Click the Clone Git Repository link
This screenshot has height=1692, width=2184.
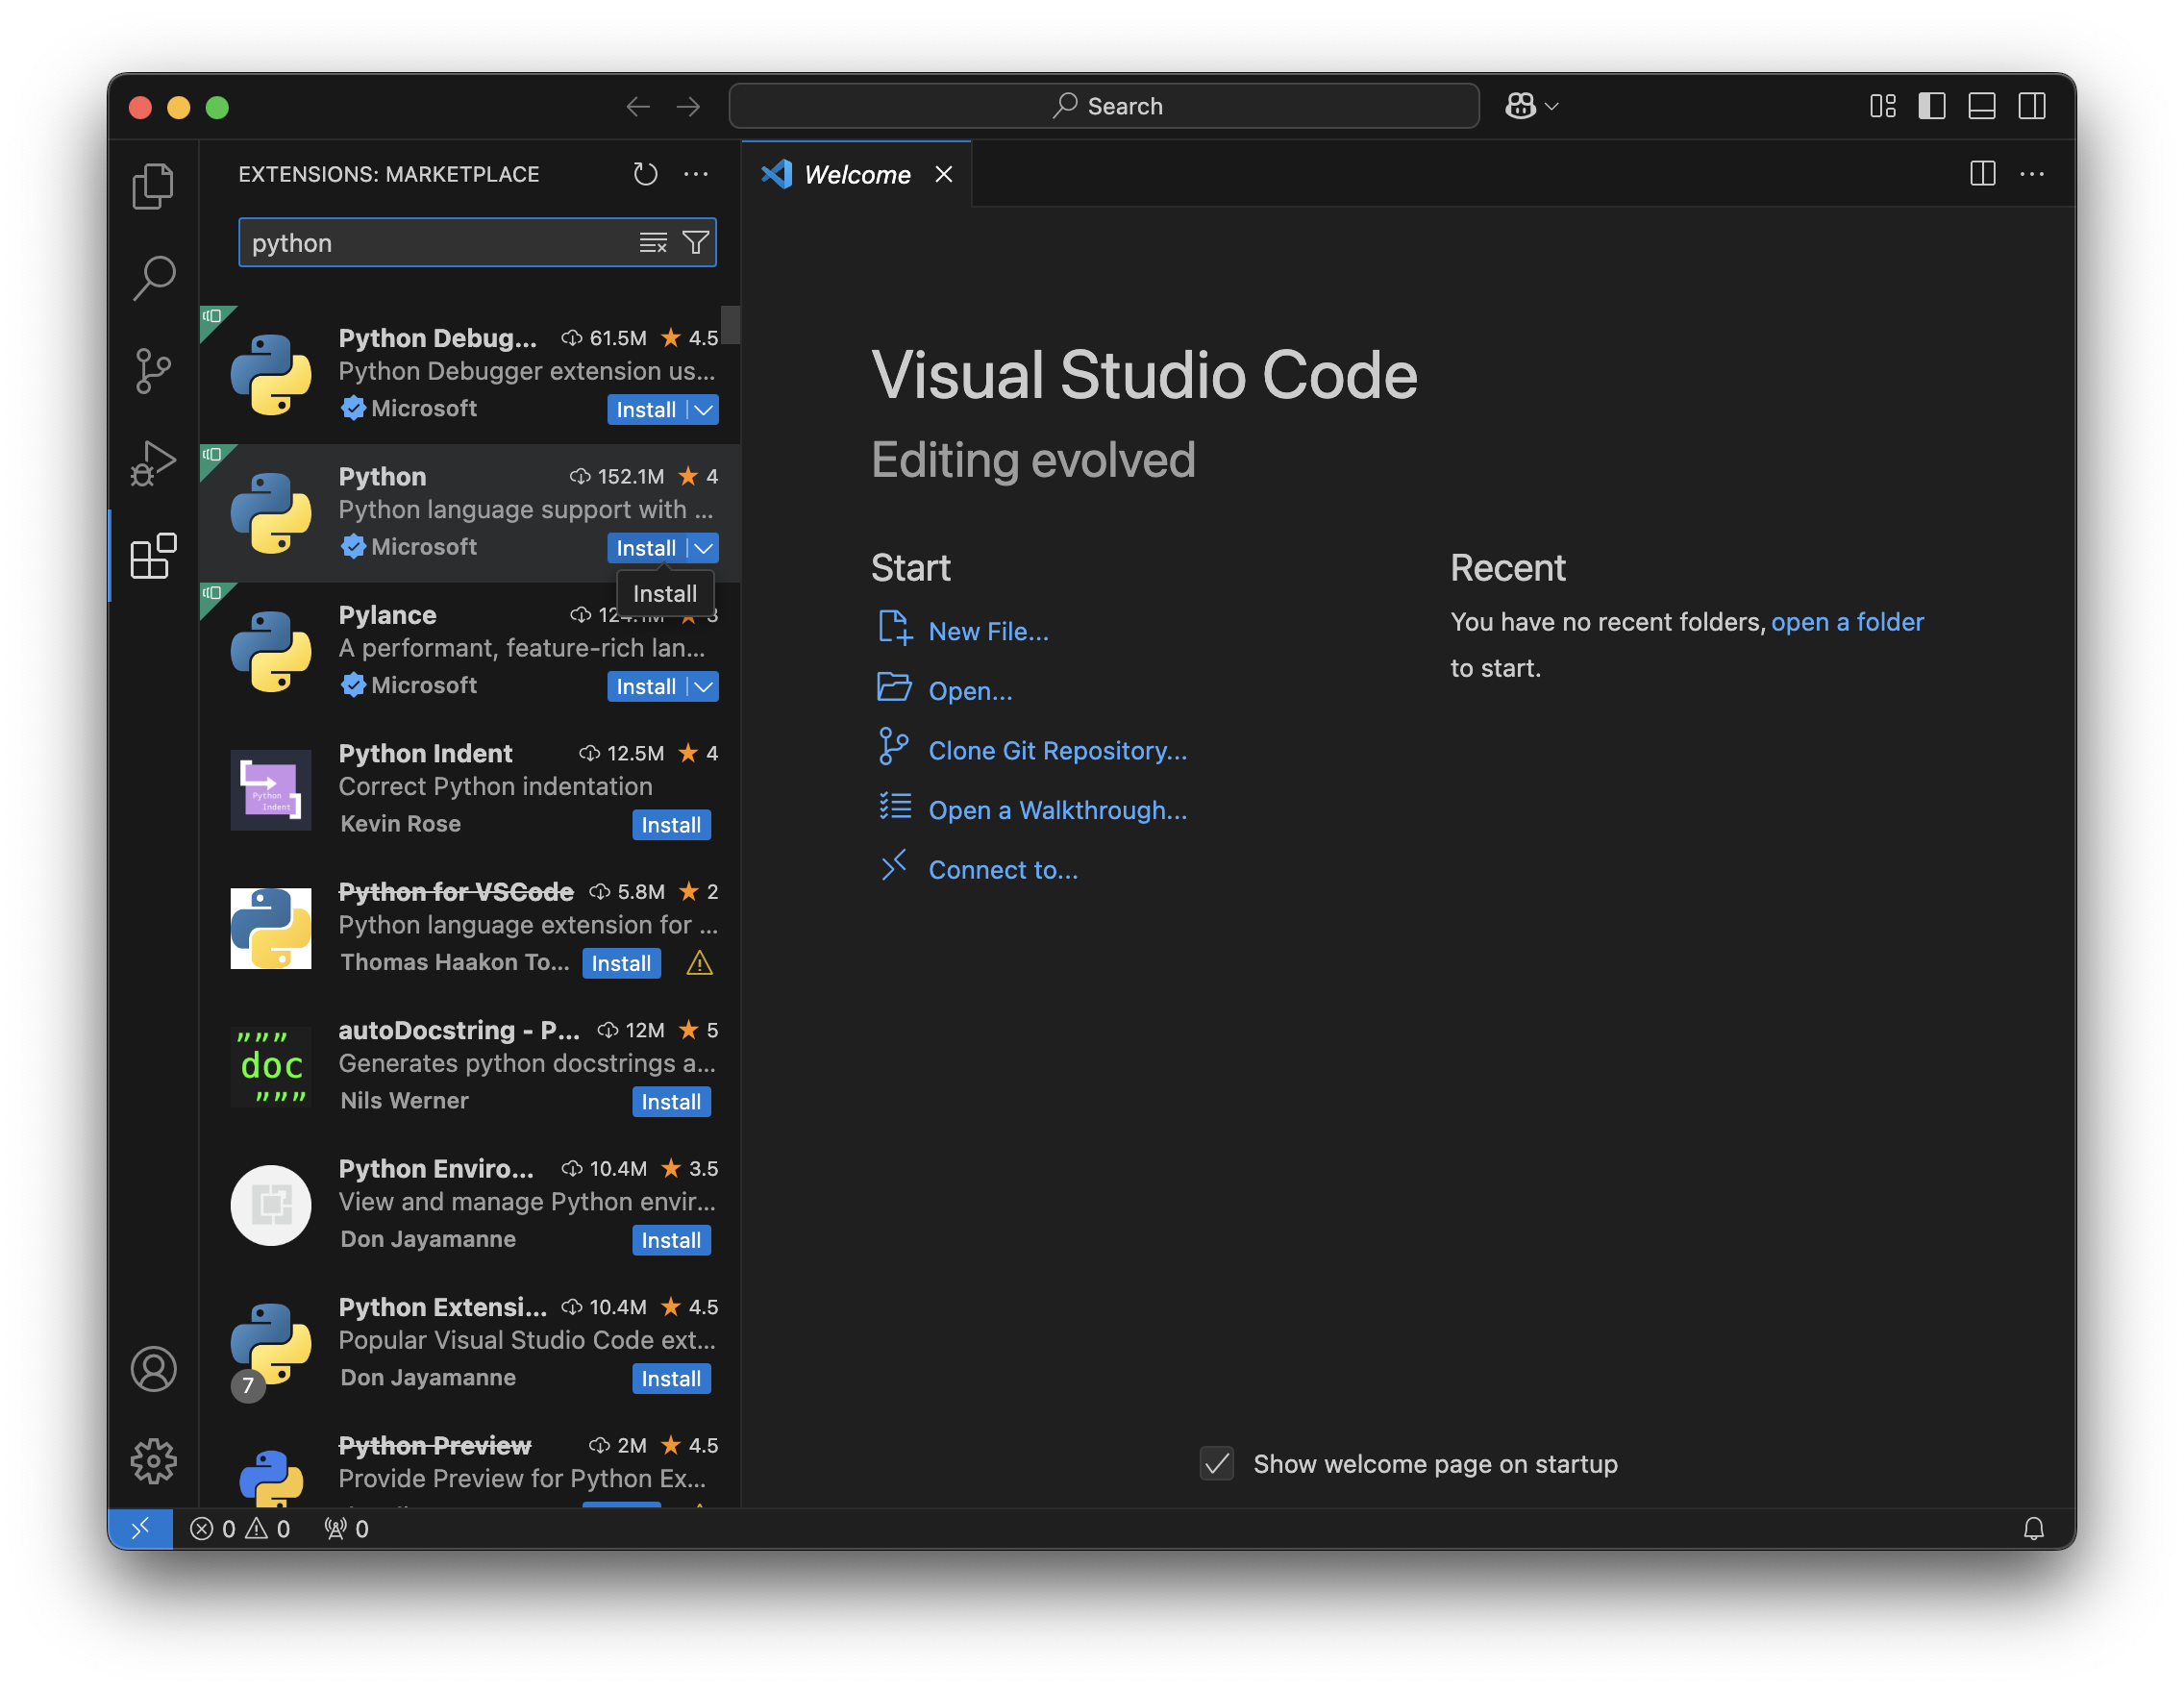click(x=1057, y=751)
